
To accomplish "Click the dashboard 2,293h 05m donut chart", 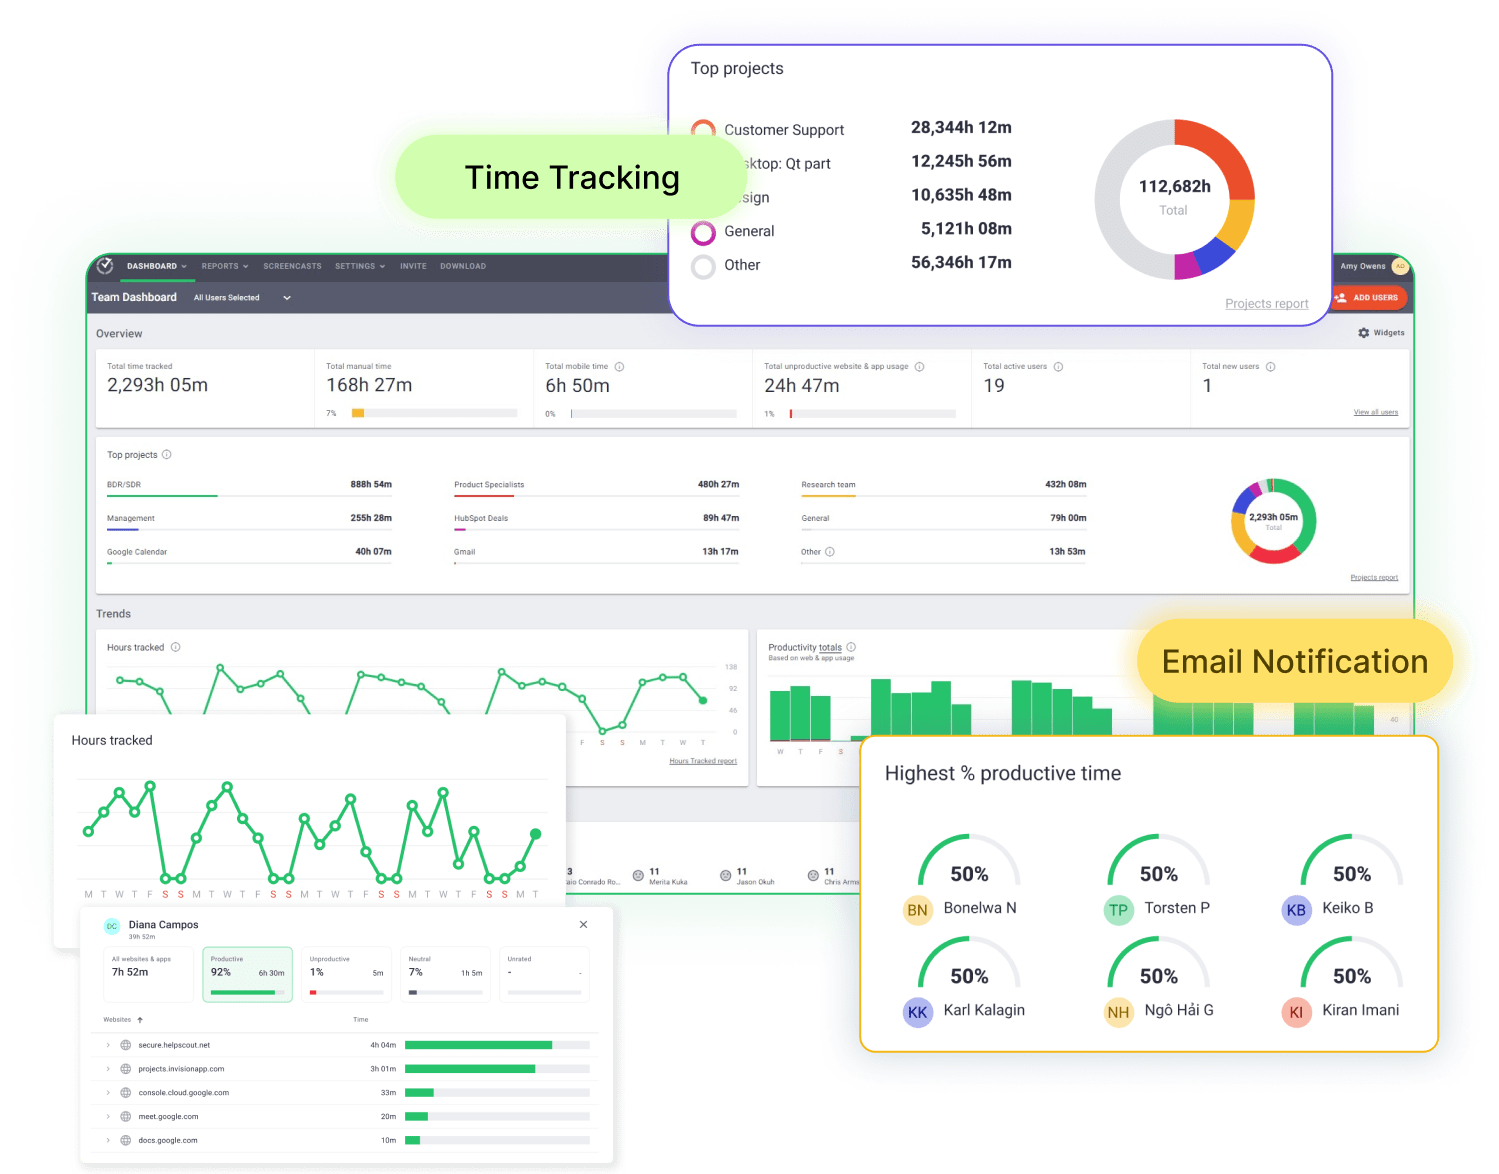I will [x=1273, y=521].
